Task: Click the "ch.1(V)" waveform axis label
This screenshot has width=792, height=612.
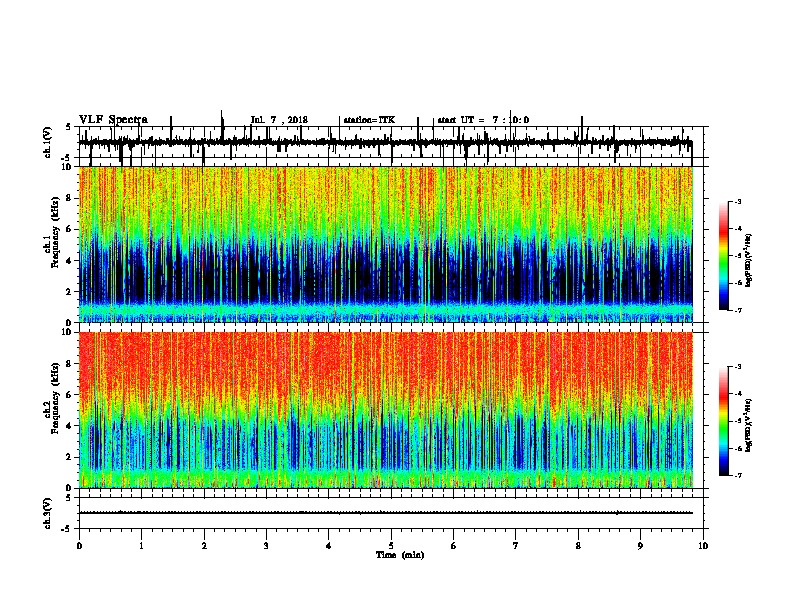Action: pyautogui.click(x=48, y=142)
